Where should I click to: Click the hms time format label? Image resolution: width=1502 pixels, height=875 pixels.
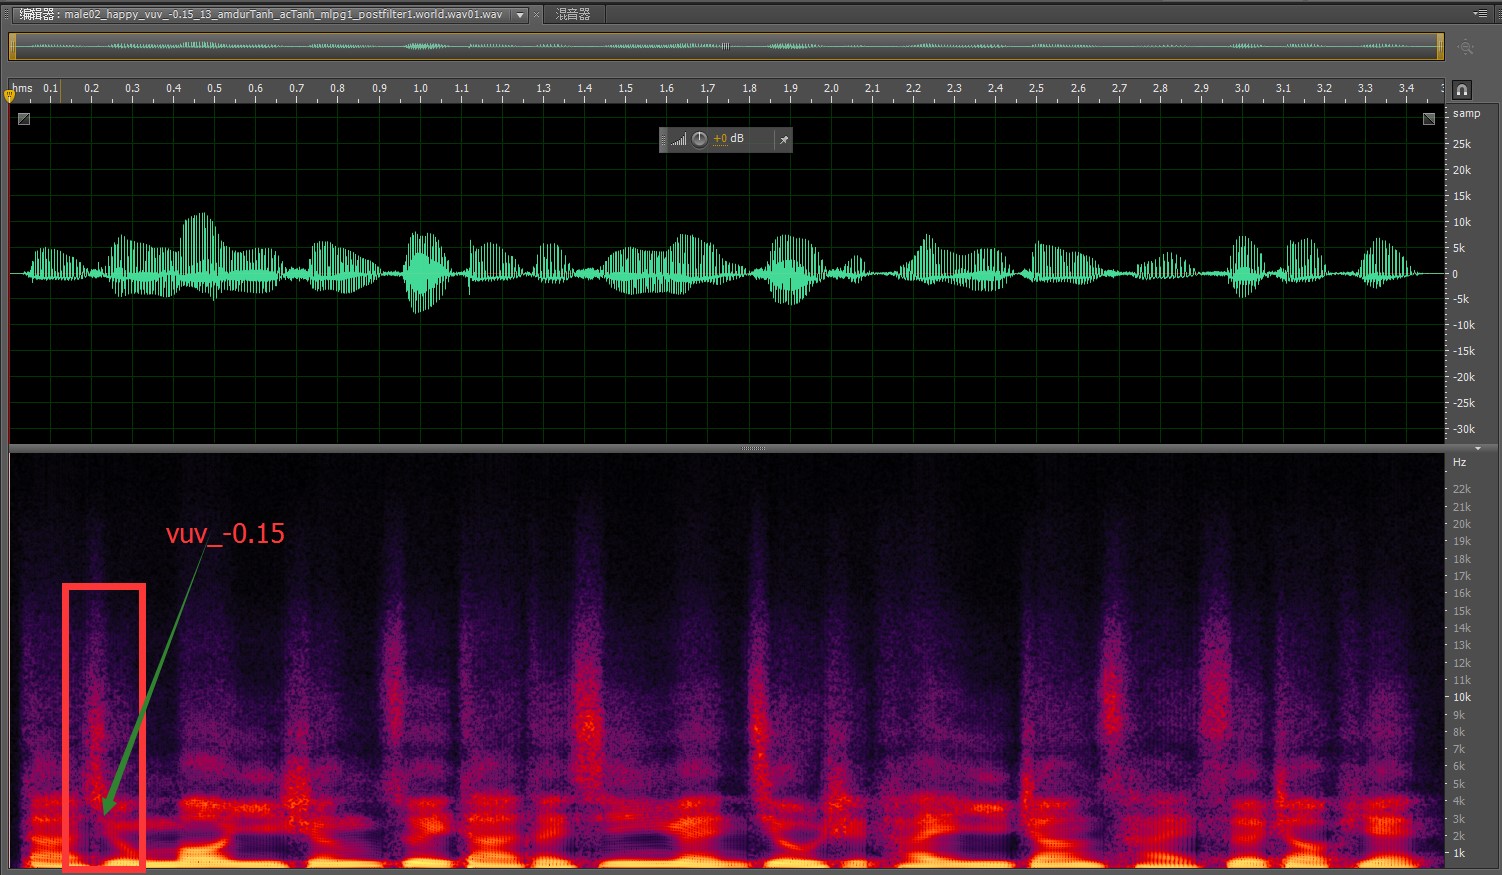pos(23,89)
